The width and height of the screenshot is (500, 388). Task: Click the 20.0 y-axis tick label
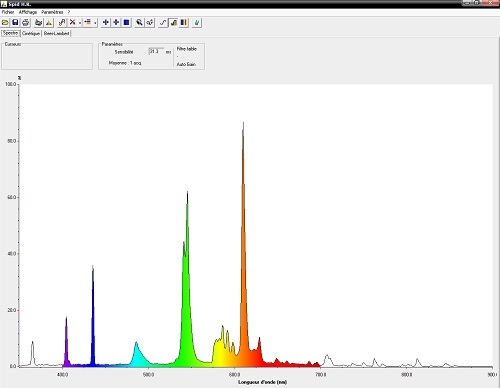(x=12, y=310)
